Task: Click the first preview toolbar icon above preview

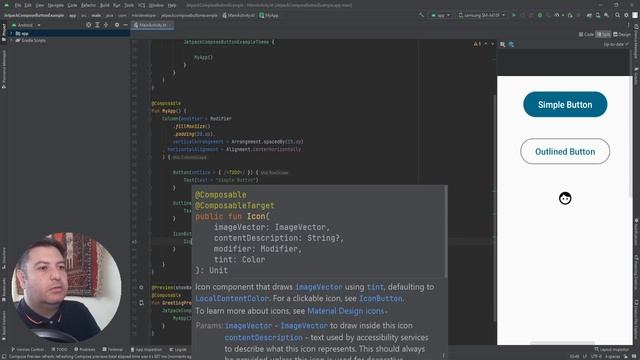Action: (503, 44)
